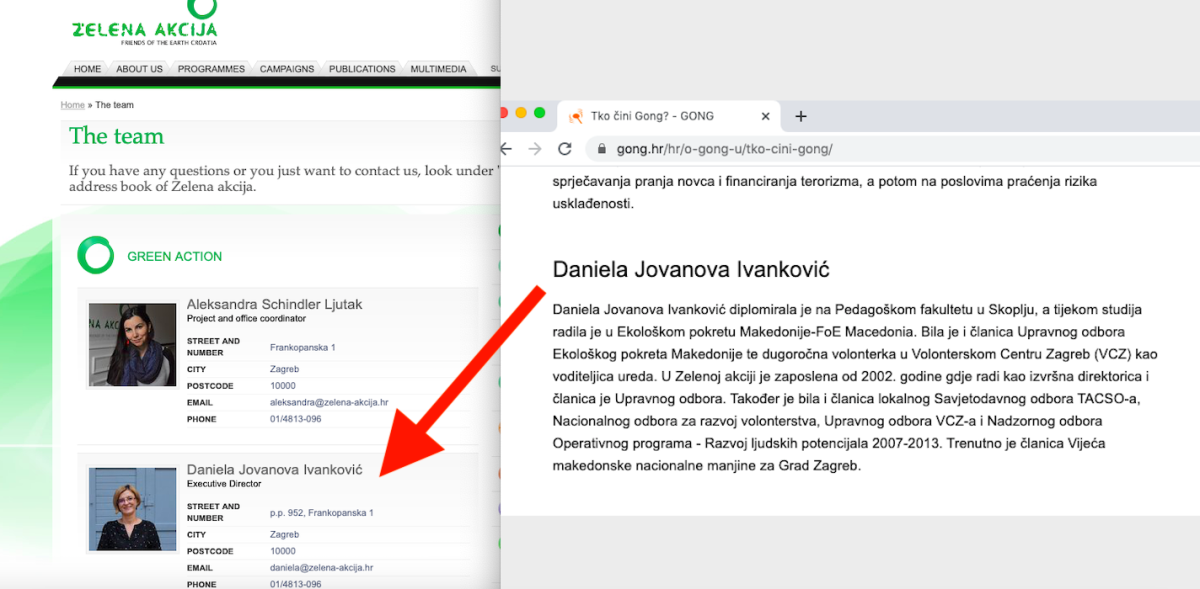Open the PROGRAMMES menu item
1200x589 pixels.
click(x=211, y=69)
